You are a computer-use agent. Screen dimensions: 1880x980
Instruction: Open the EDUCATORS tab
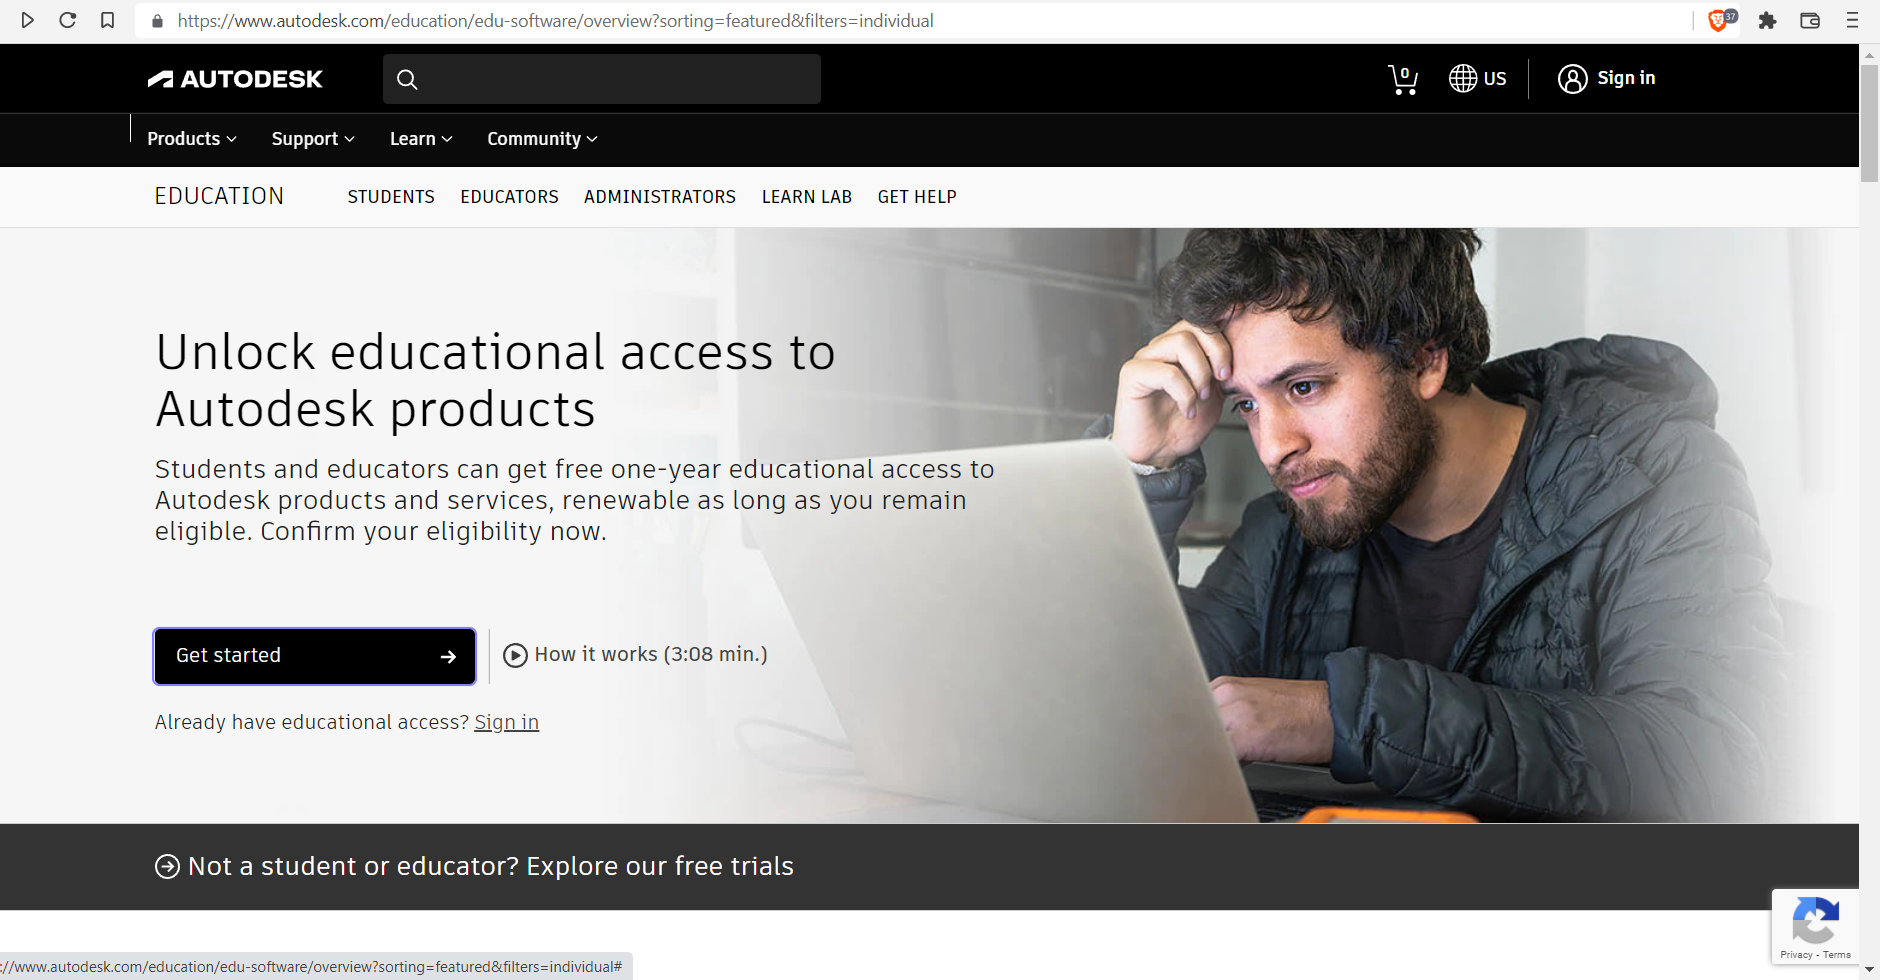pyautogui.click(x=509, y=197)
